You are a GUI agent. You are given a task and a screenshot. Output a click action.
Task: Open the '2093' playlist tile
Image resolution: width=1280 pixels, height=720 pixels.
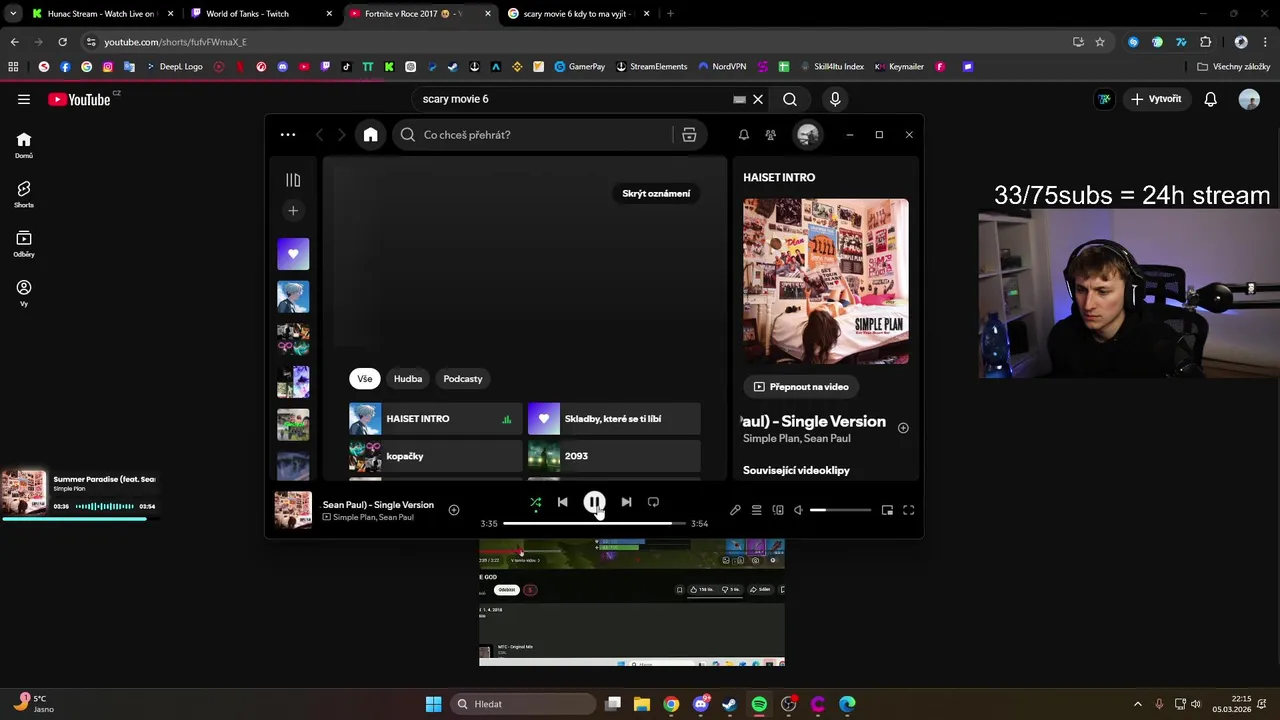click(x=614, y=456)
